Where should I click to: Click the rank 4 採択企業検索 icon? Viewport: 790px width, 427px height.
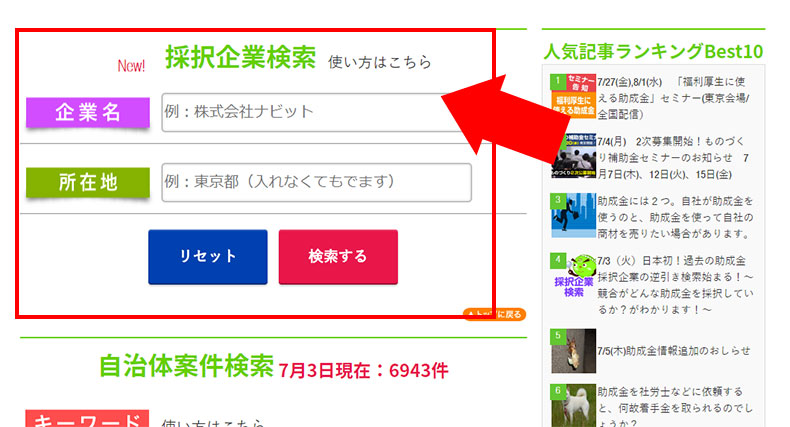coord(573,279)
